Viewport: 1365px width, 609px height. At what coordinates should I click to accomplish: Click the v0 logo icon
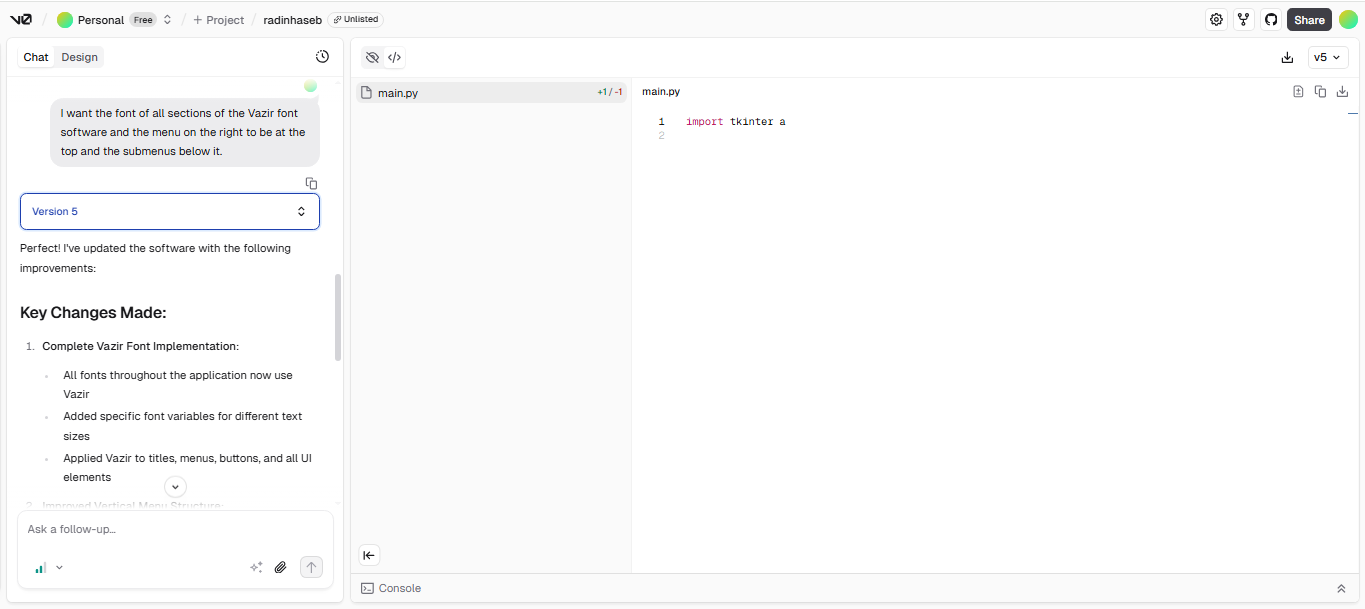21,19
